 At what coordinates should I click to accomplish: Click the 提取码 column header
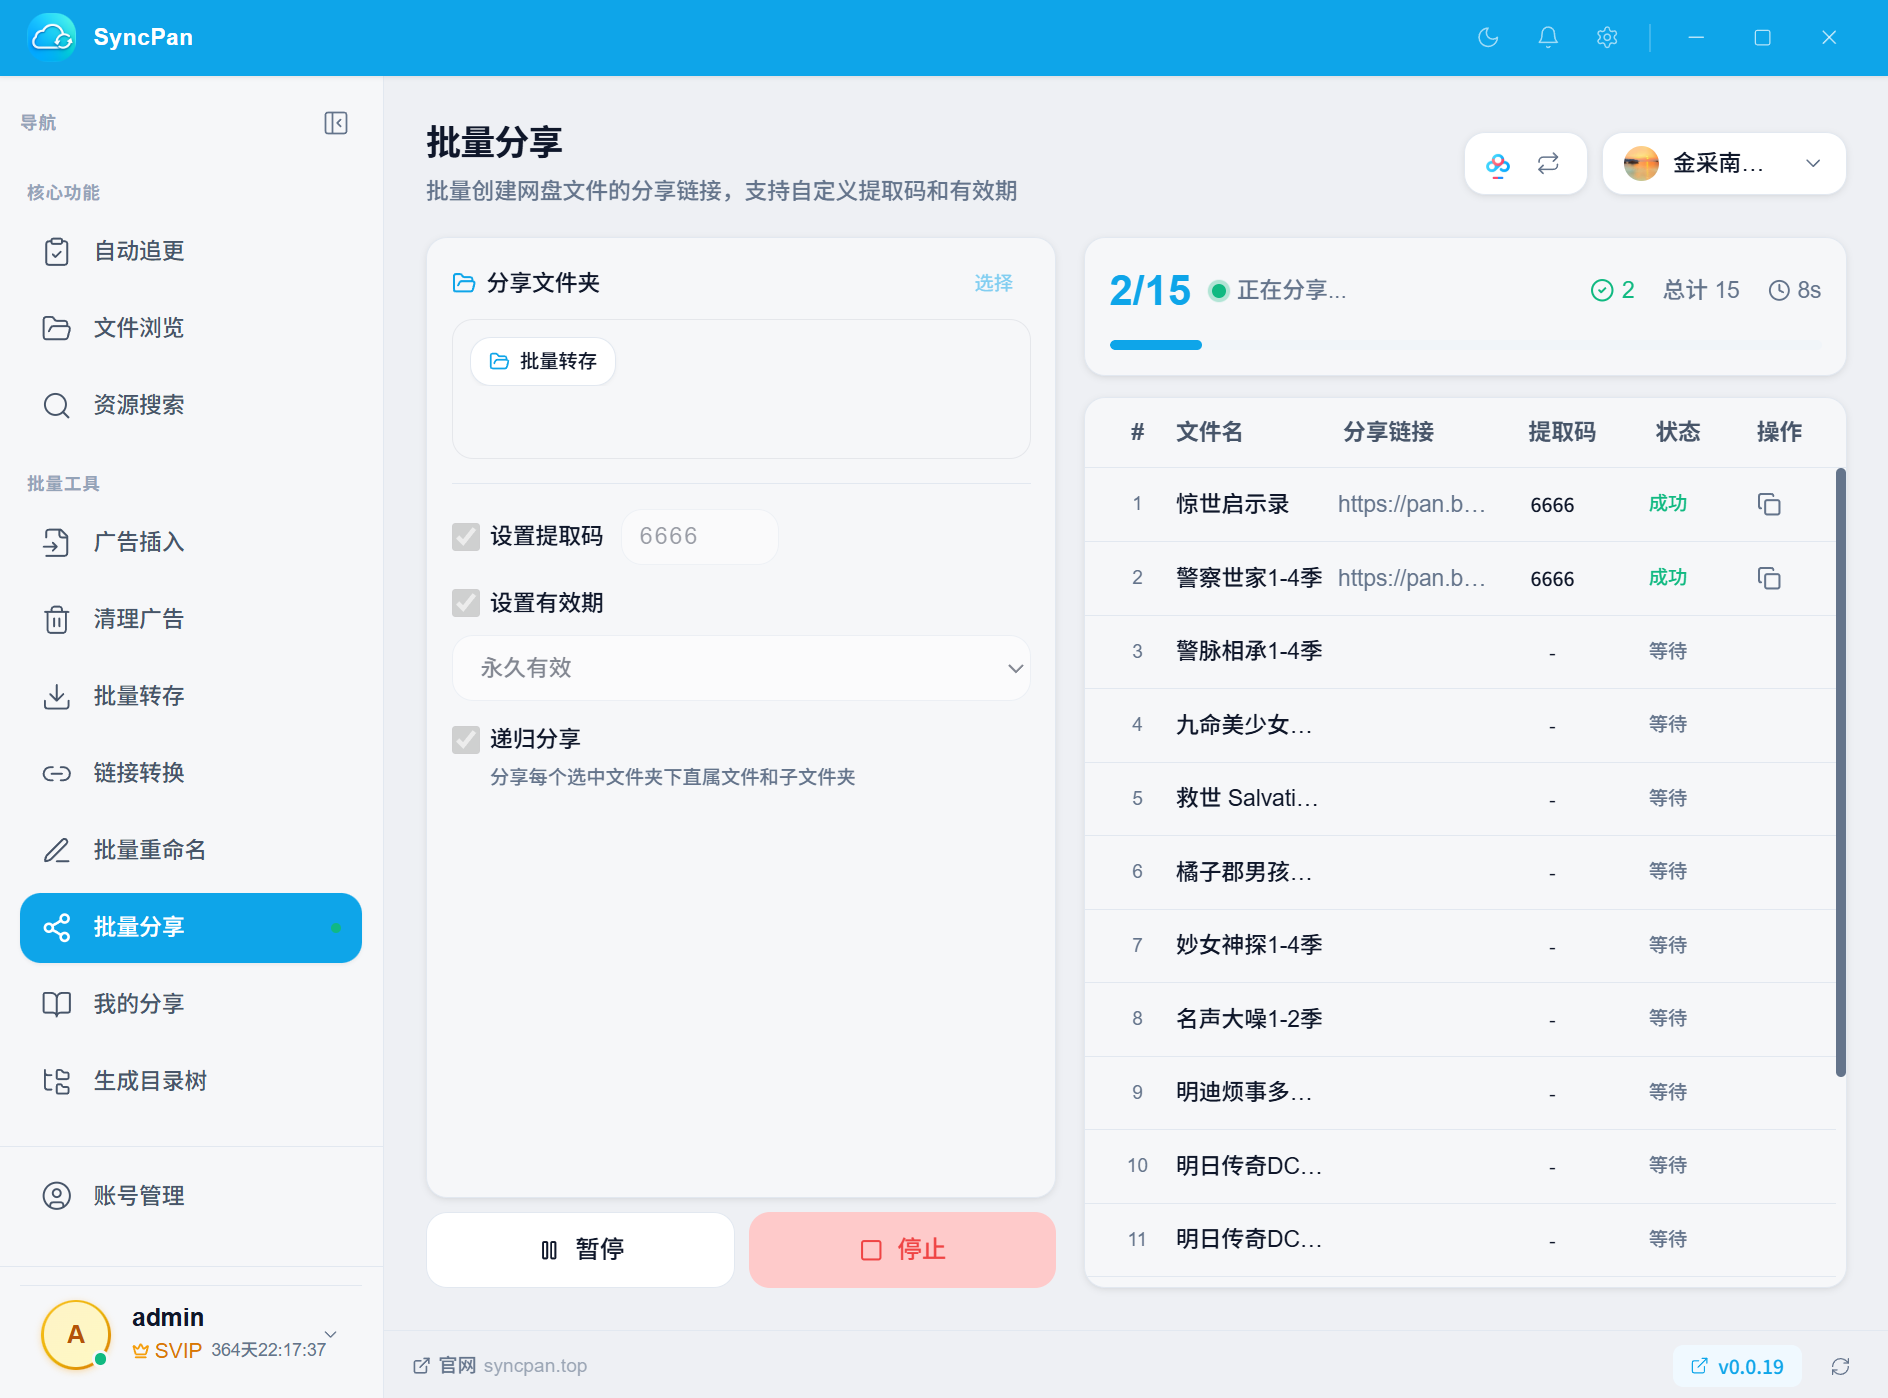click(x=1562, y=432)
